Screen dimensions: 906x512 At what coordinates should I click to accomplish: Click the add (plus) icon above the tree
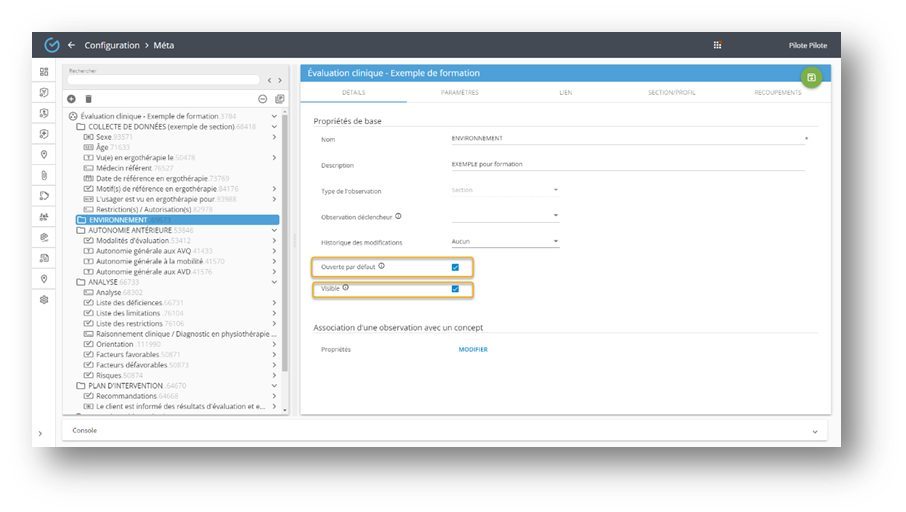tap(71, 99)
